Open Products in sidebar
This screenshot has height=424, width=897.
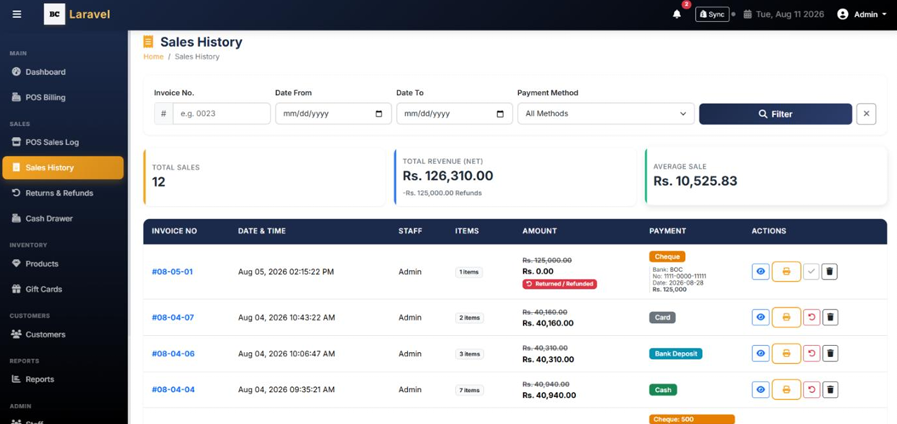(63, 264)
